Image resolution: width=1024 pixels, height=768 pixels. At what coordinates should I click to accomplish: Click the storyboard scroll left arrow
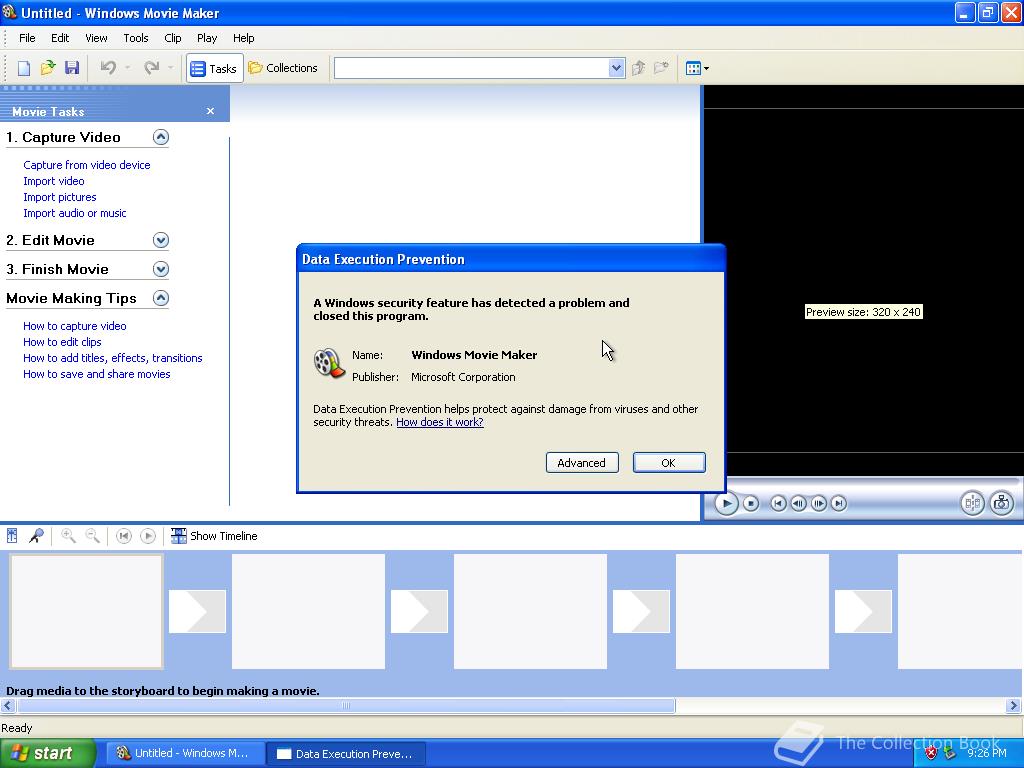click(8, 705)
